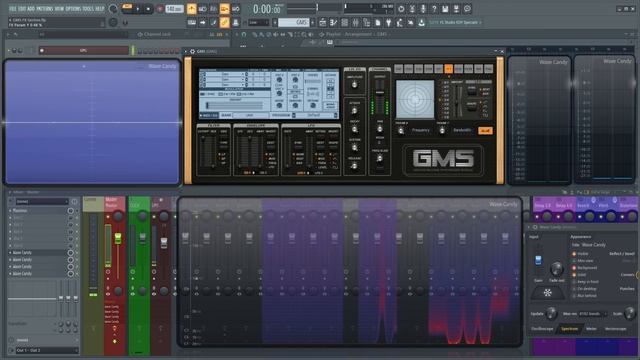Image resolution: width=640 pixels, height=360 pixels.
Task: Click the save project disk icon
Action: (445, 9)
